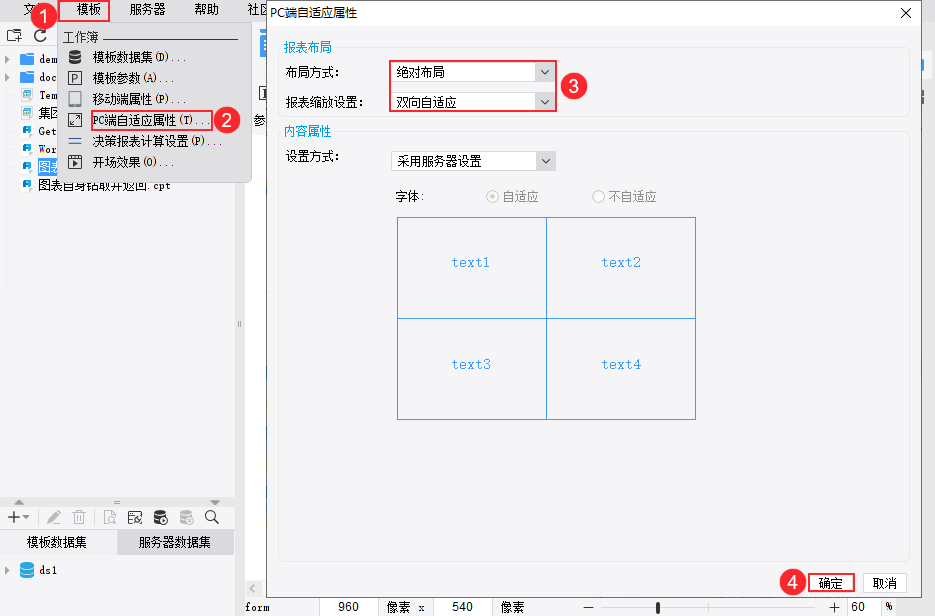
Task: Switch to the 模板数据集 tab
Action: (x=57, y=542)
